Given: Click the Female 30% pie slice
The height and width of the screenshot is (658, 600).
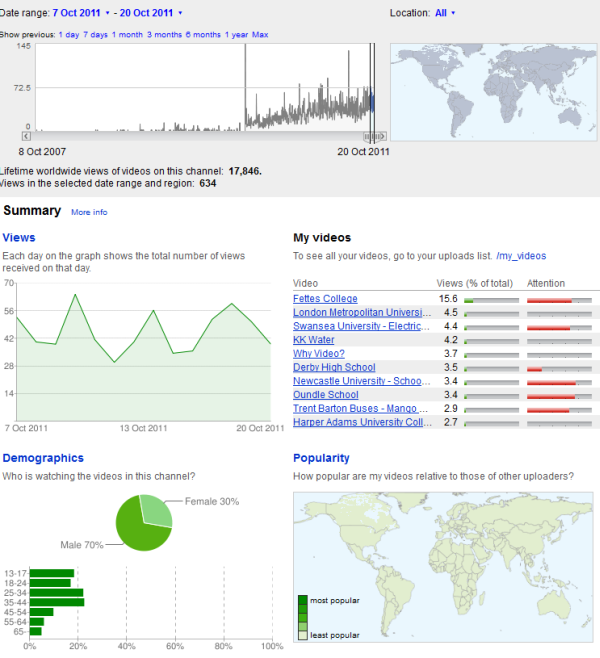Looking at the screenshot, I should [157, 509].
